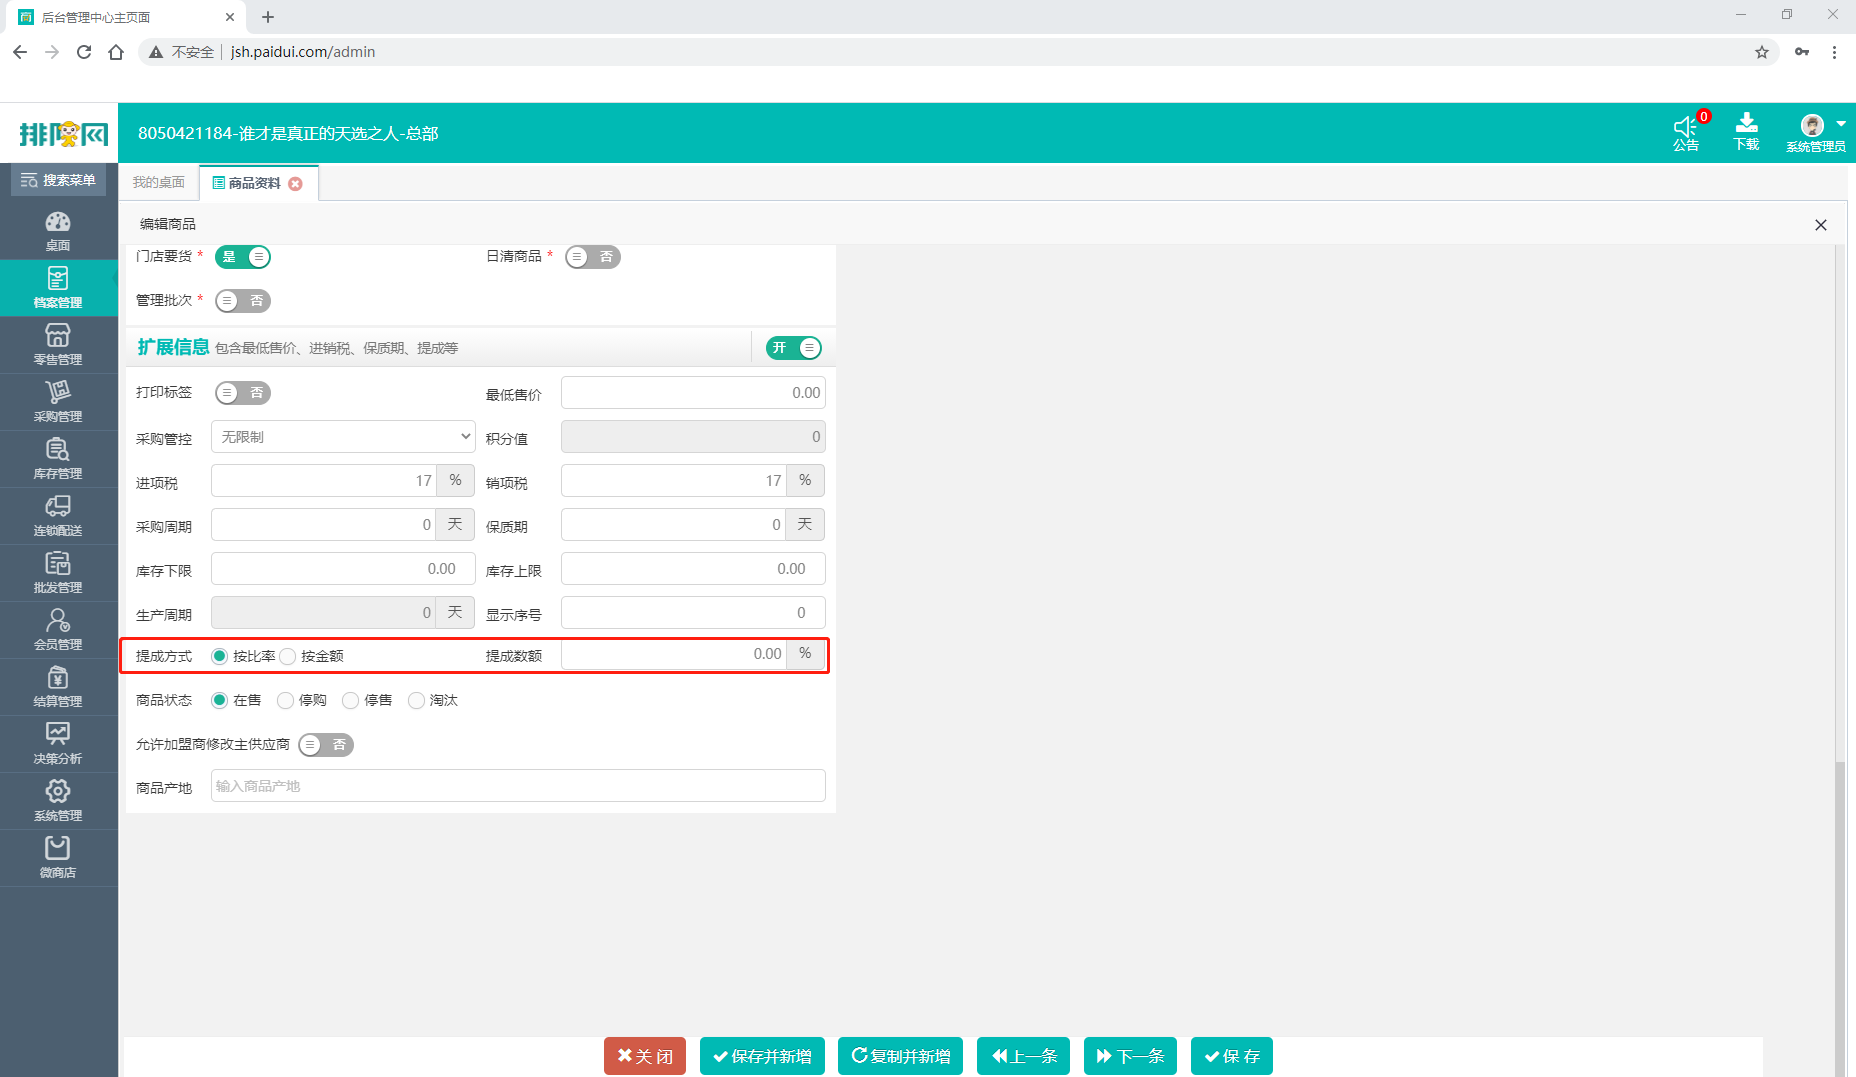Open the 采购管控 dropdown
The height and width of the screenshot is (1077, 1856).
(343, 437)
